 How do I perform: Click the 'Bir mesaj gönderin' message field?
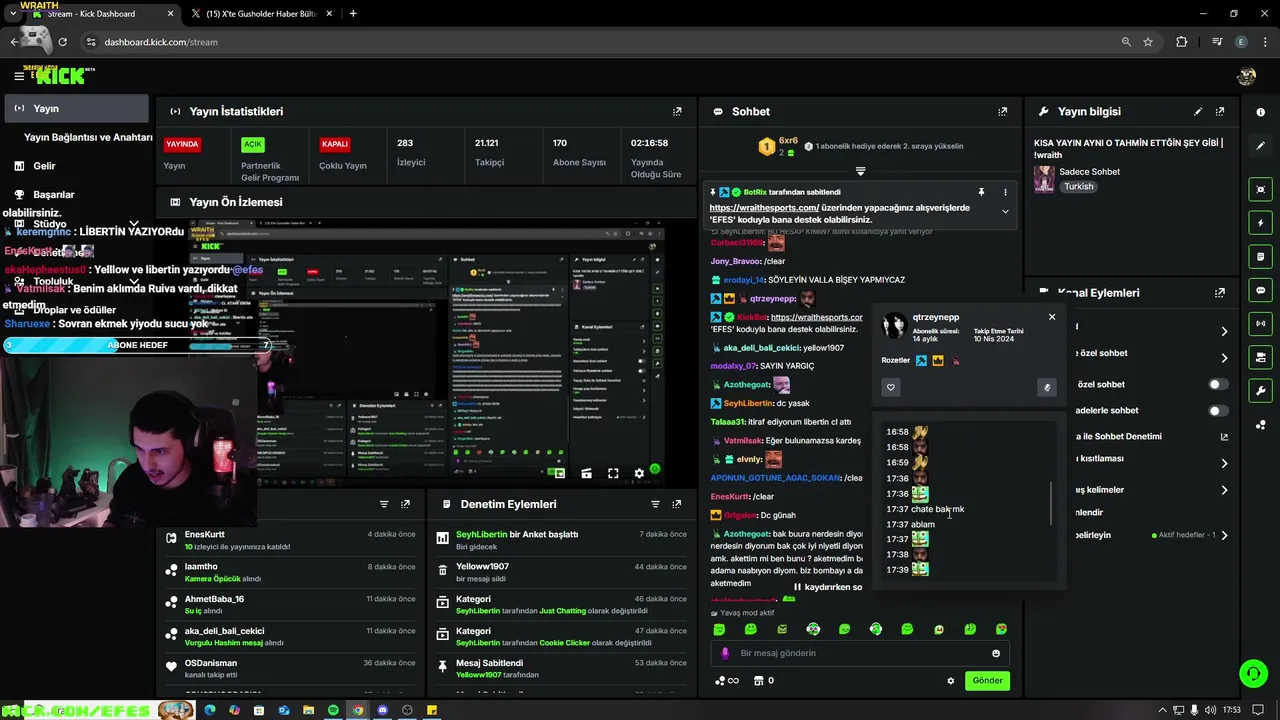click(860, 653)
